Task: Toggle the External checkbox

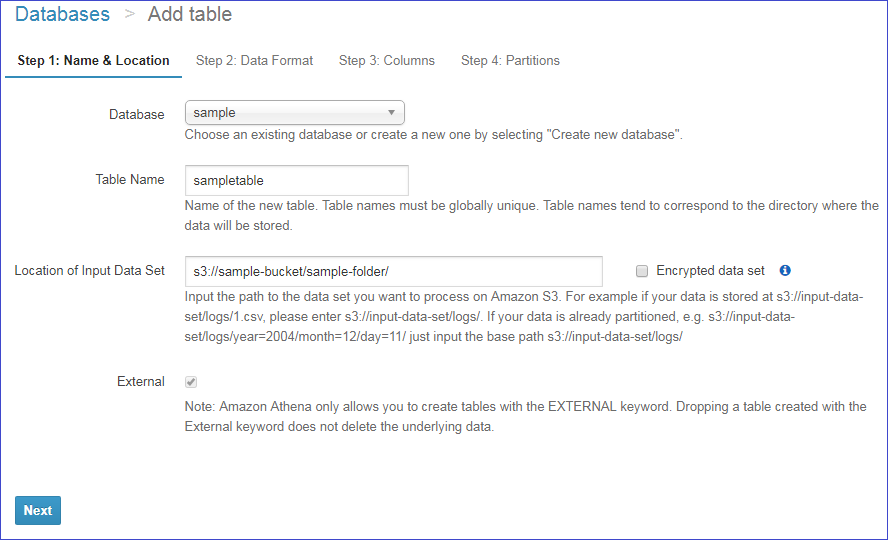Action: [x=191, y=382]
